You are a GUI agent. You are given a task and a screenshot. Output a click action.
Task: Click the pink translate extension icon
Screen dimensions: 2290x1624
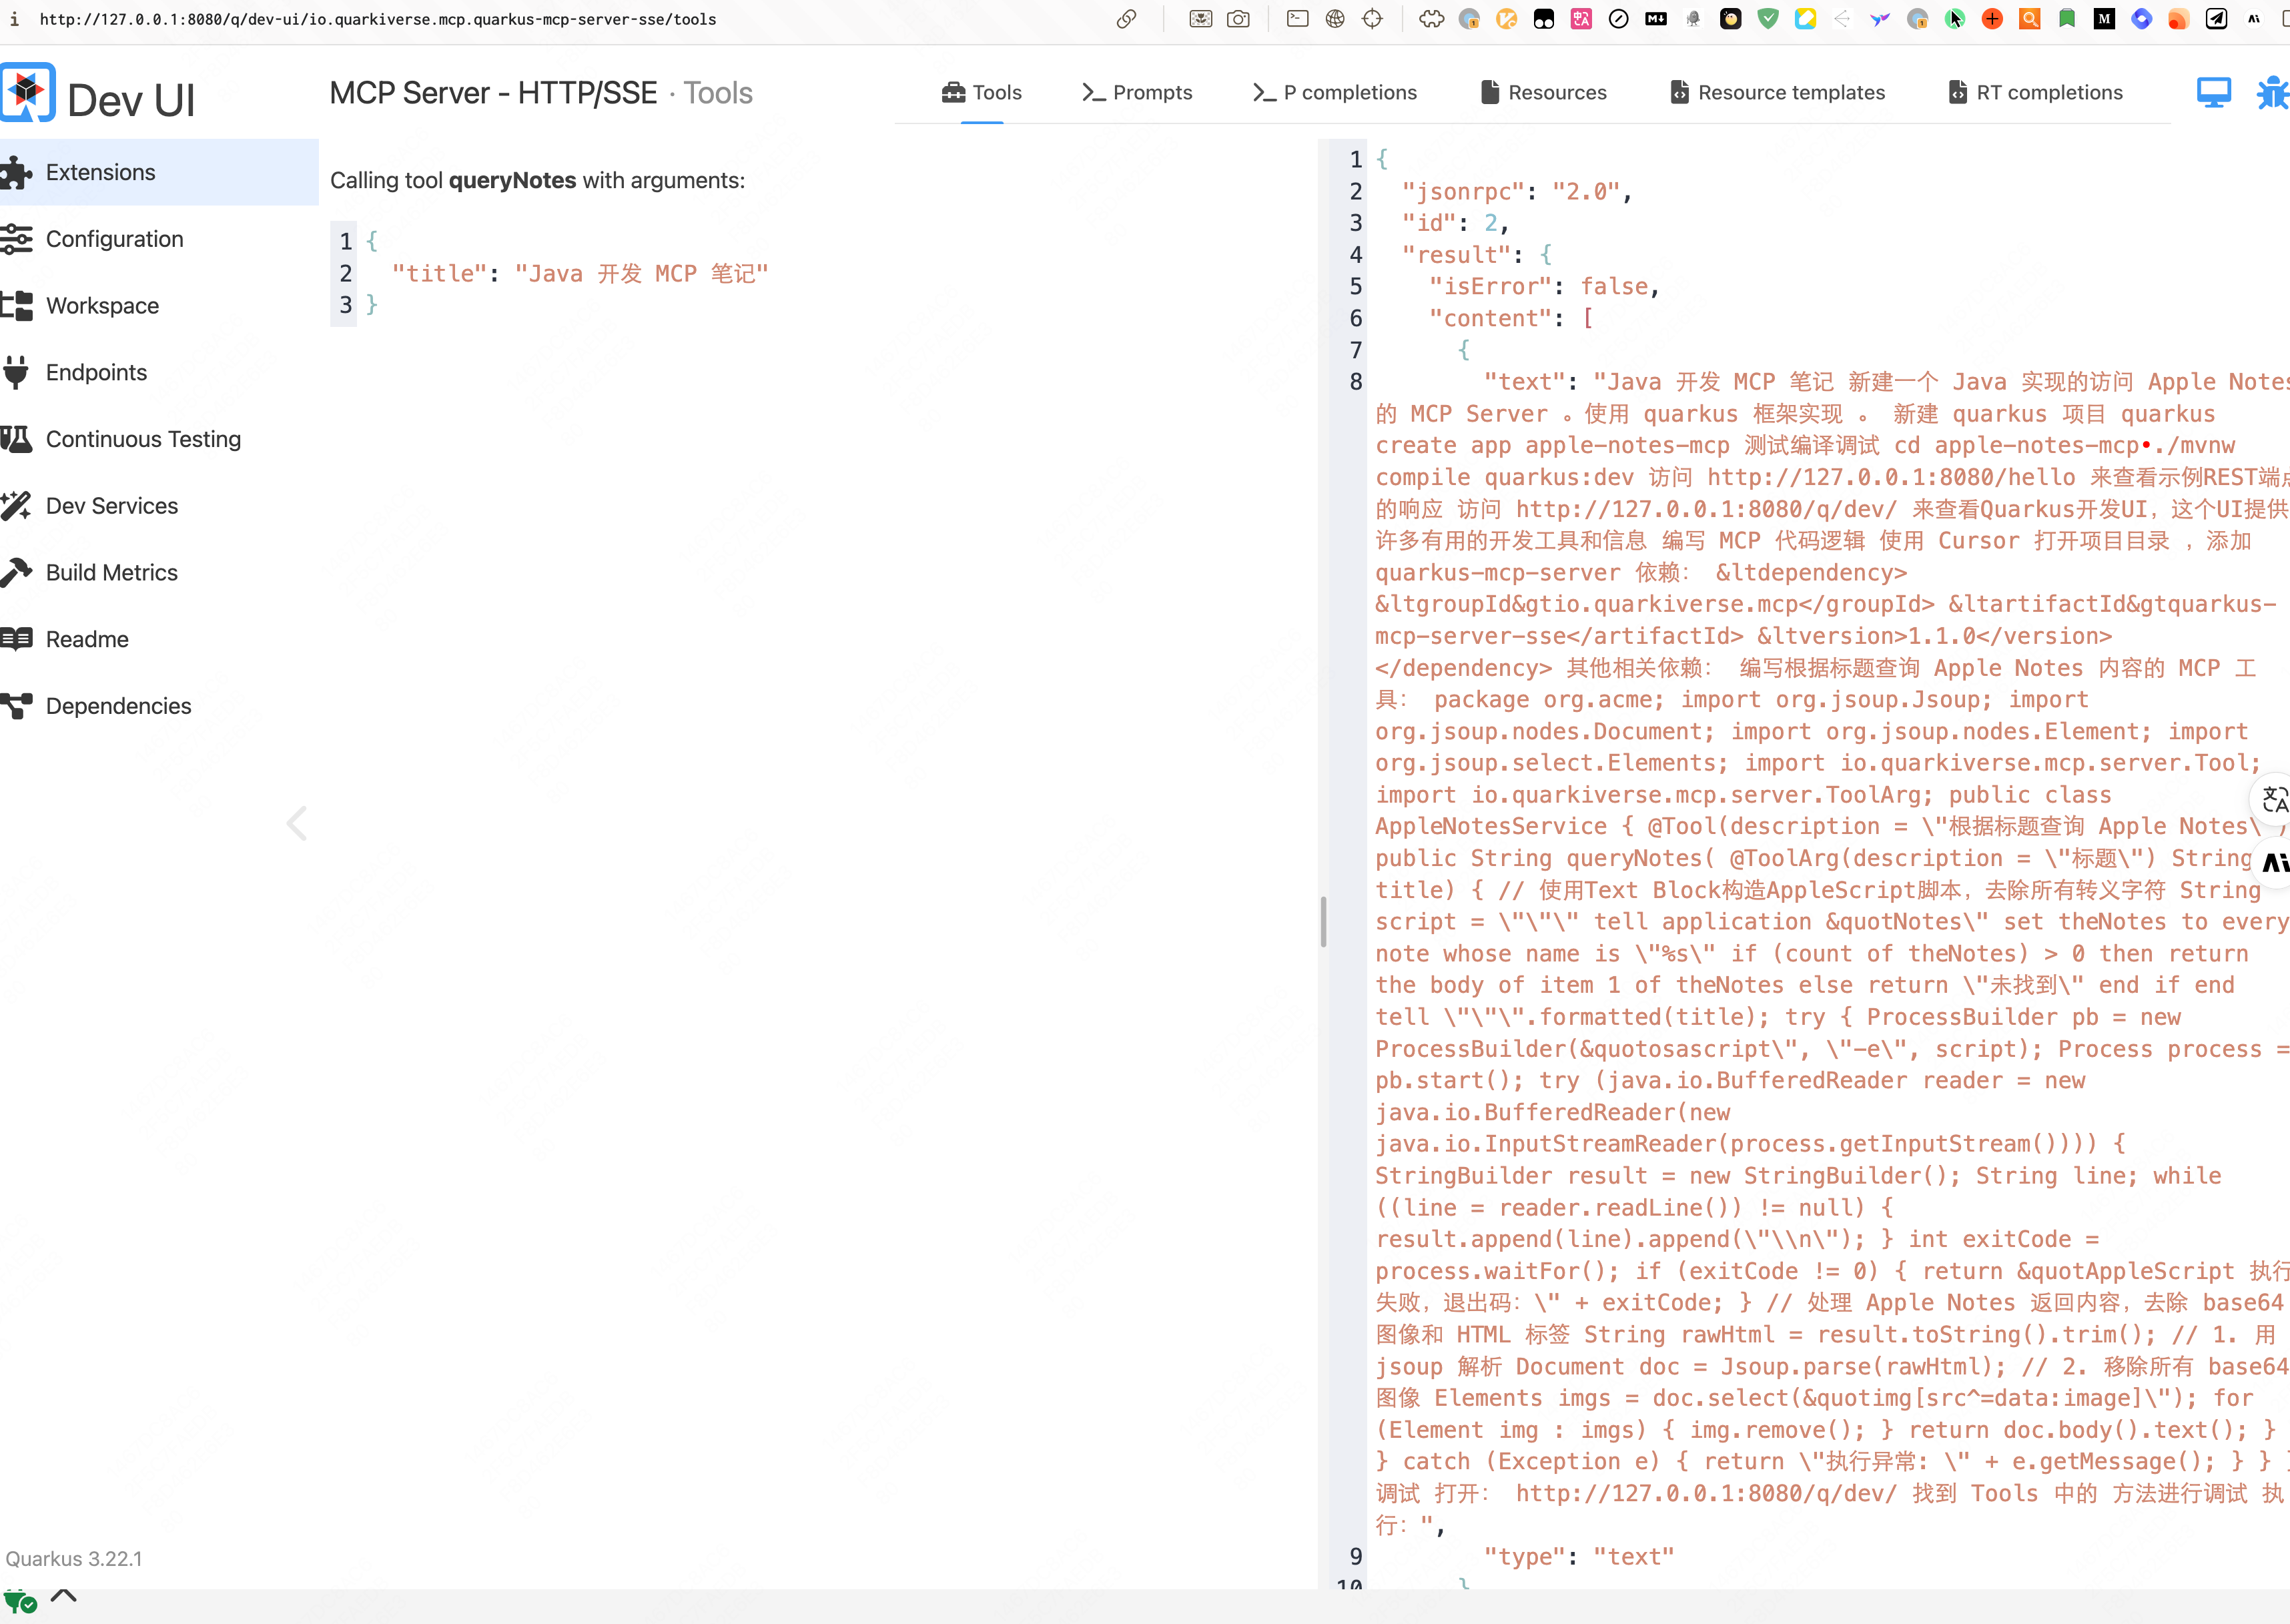[1581, 19]
